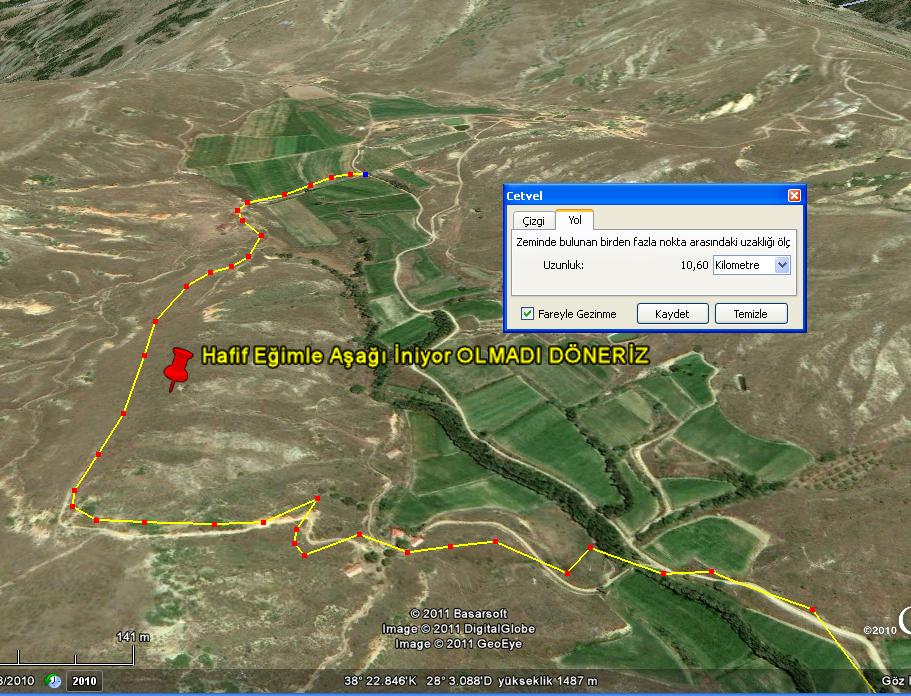Click the Kaydet button
The height and width of the screenshot is (696, 911).
[672, 313]
